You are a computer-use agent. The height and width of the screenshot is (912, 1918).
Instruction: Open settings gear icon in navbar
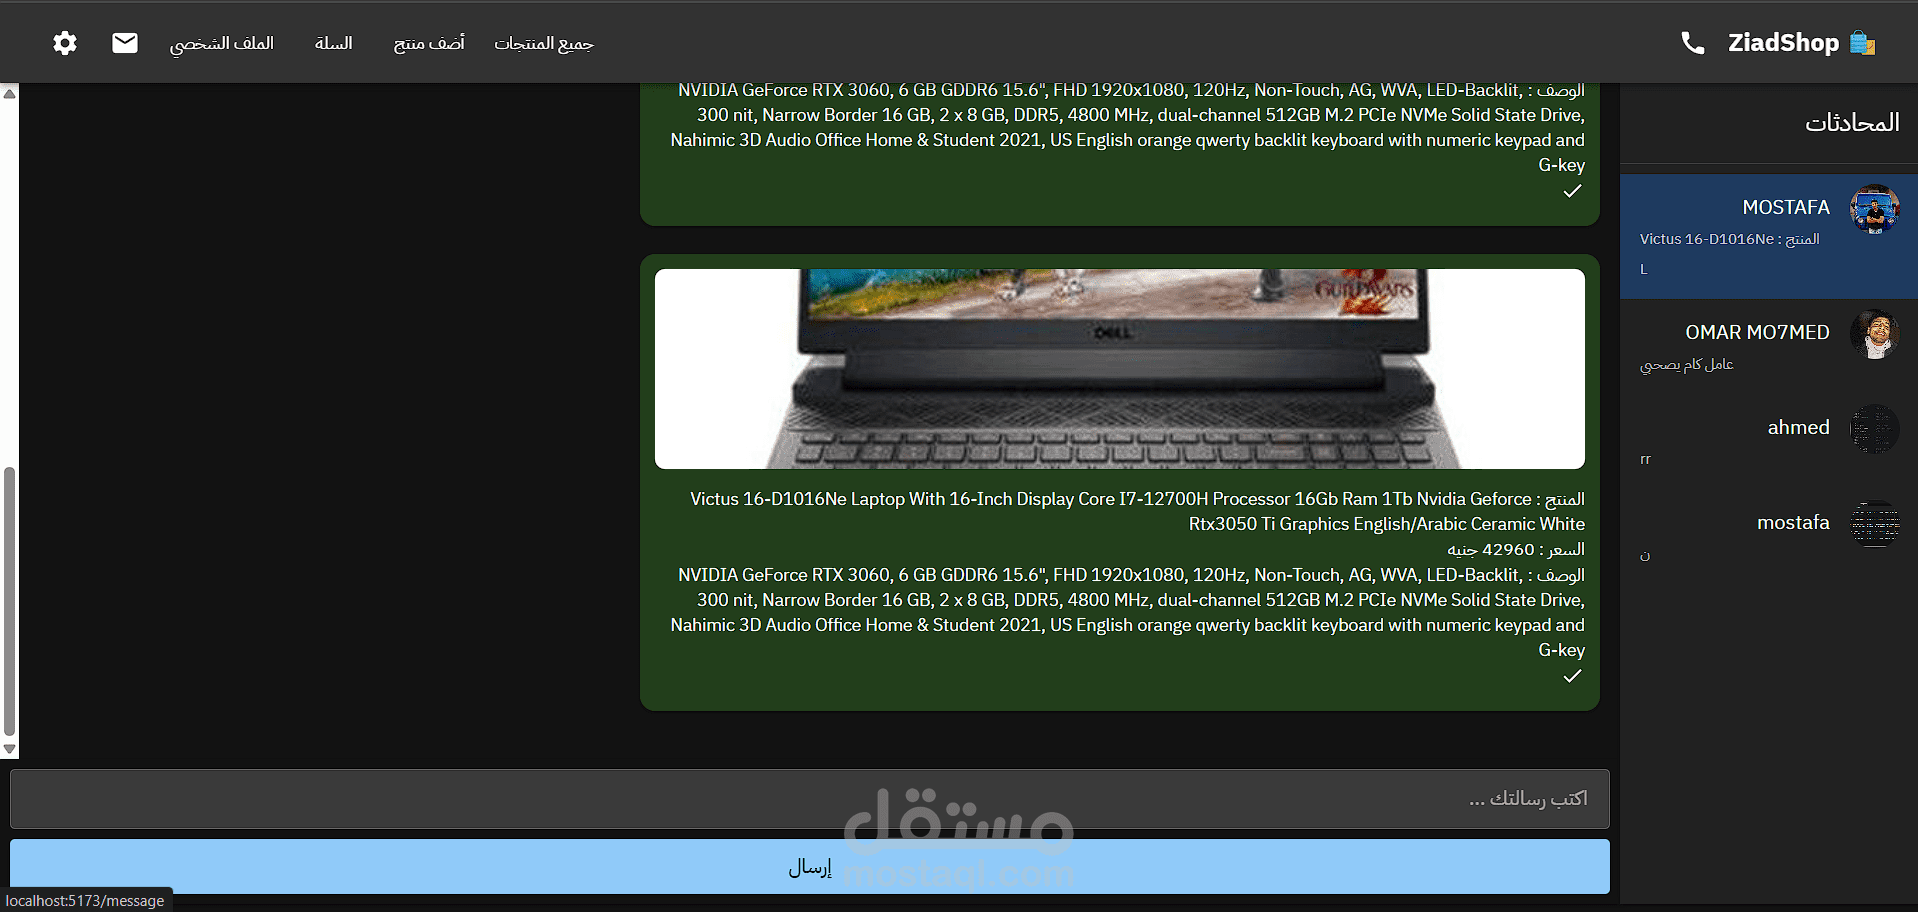pyautogui.click(x=65, y=43)
